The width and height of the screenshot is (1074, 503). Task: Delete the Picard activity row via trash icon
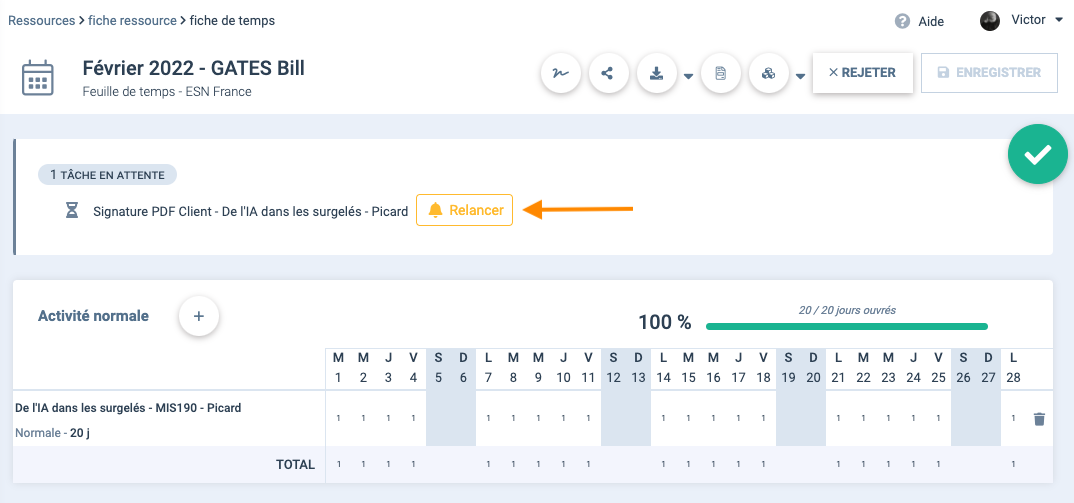tap(1039, 419)
